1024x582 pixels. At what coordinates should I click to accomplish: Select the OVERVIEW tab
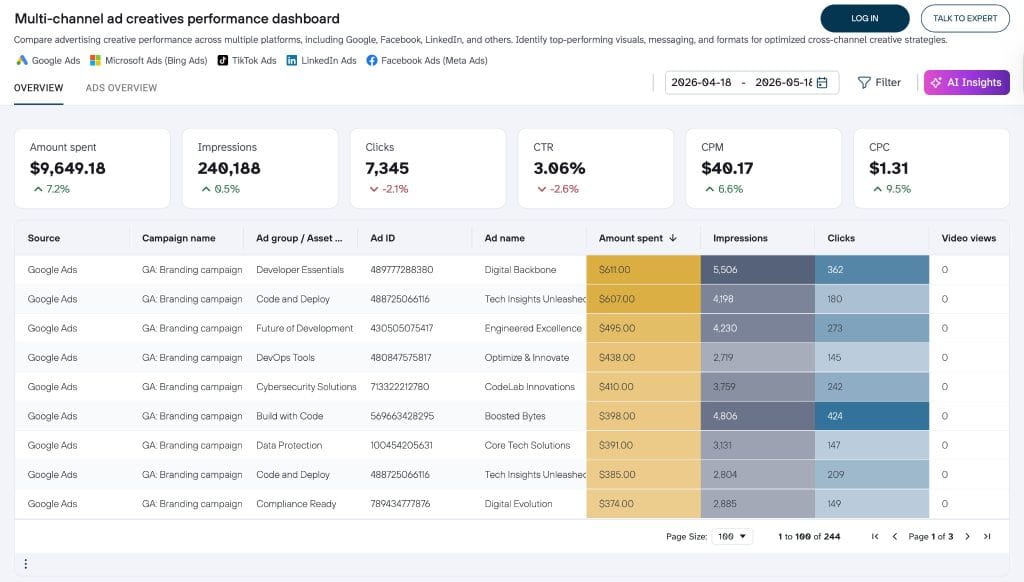pyautogui.click(x=39, y=88)
